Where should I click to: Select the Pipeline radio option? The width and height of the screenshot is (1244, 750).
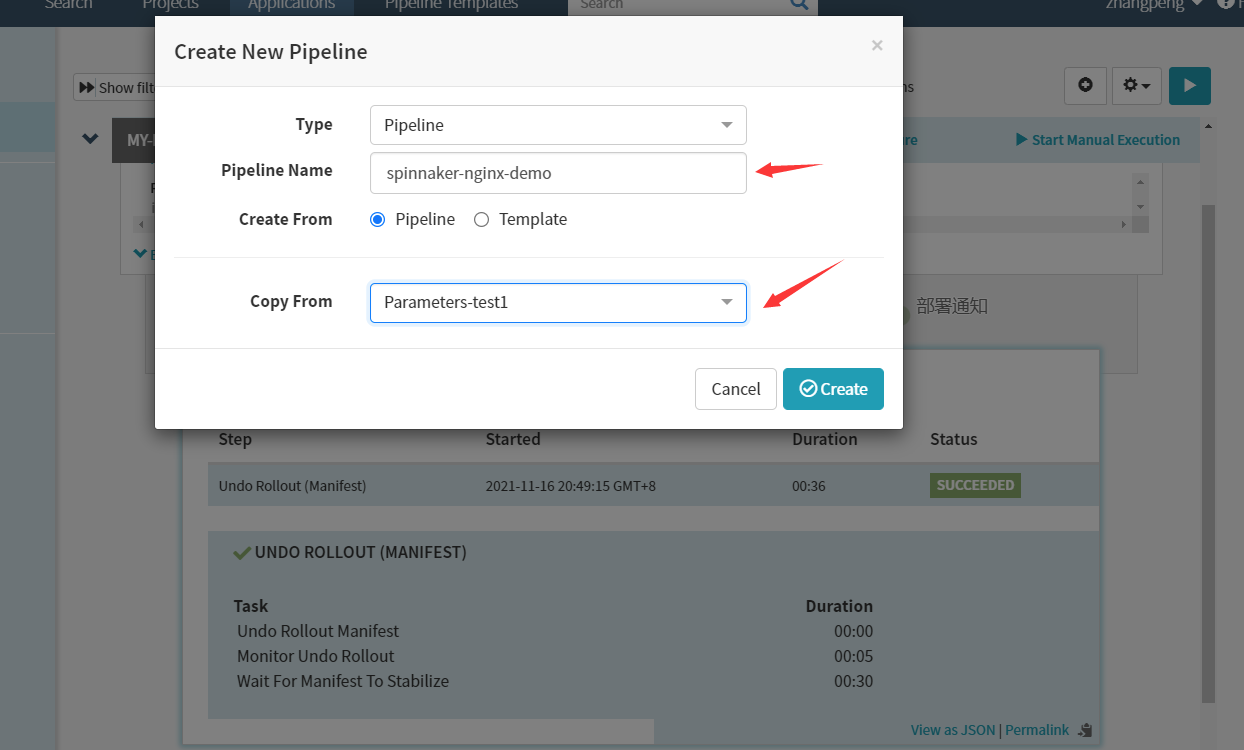(x=378, y=220)
